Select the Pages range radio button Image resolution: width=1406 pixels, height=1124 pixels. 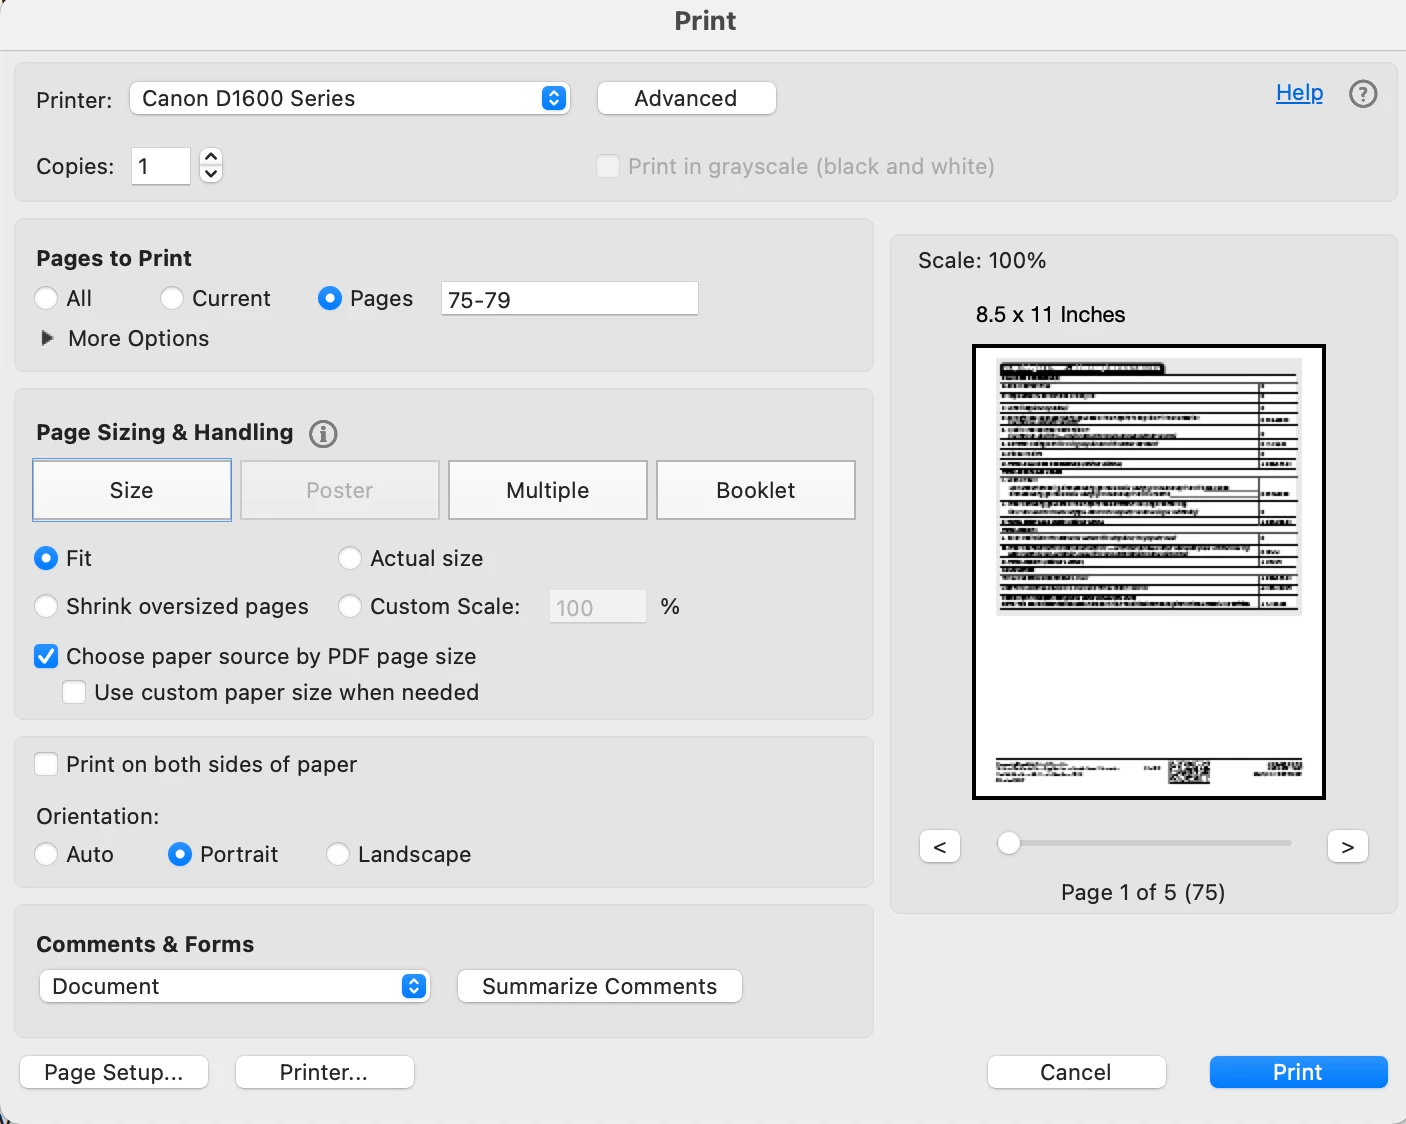(330, 298)
